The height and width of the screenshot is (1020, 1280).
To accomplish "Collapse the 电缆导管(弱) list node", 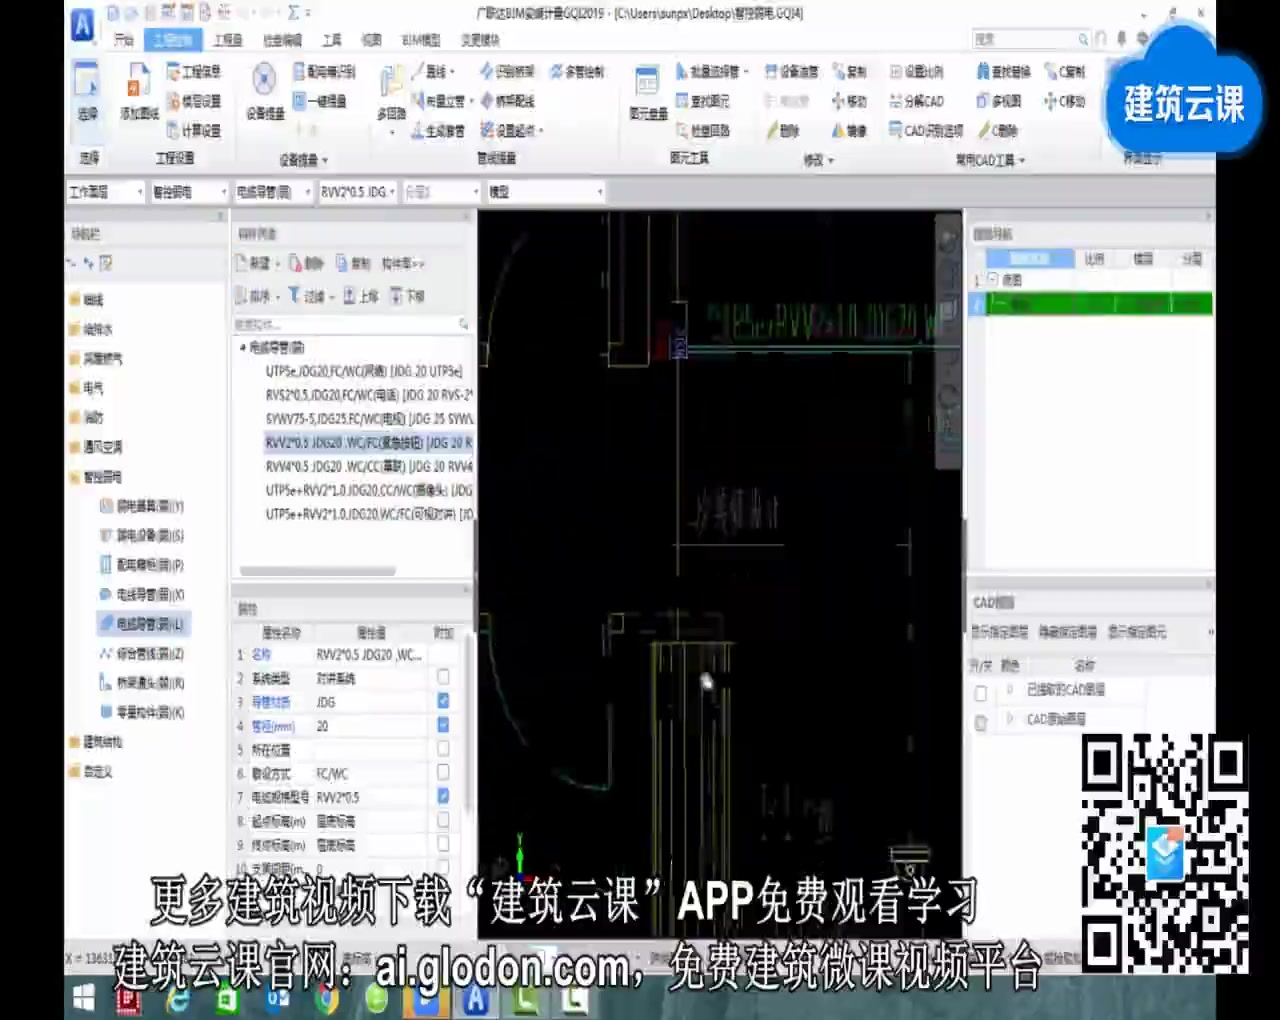I will point(242,347).
